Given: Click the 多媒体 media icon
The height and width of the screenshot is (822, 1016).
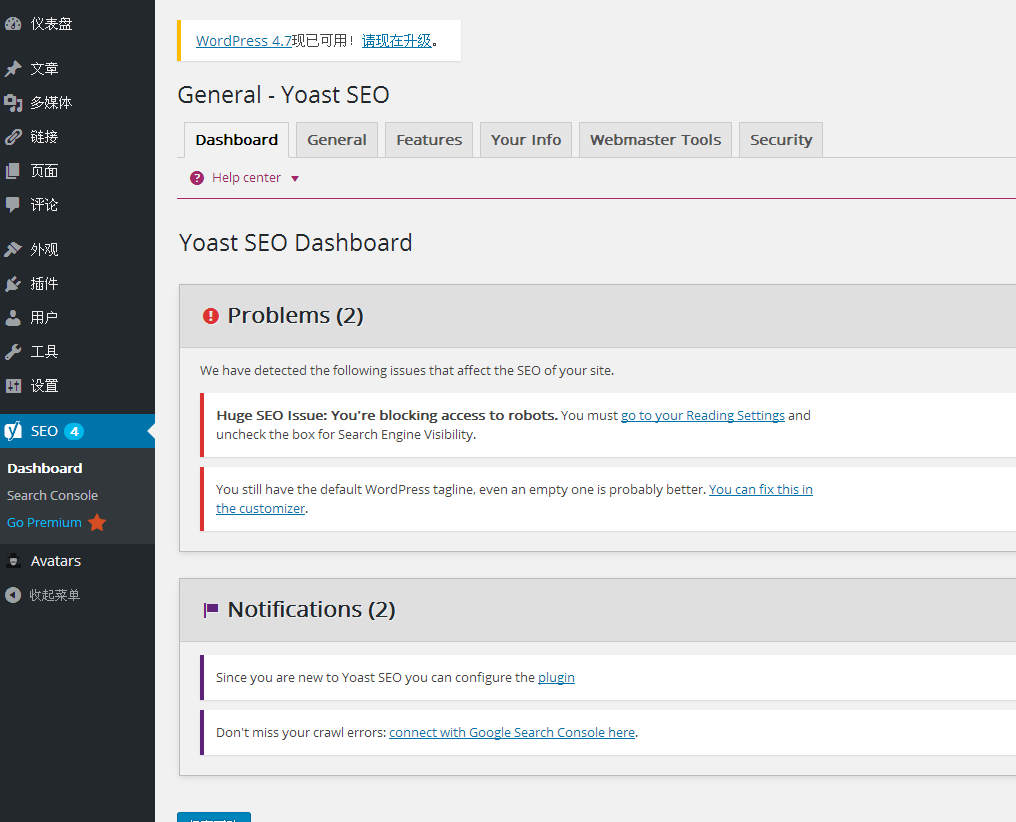Looking at the screenshot, I should click(x=13, y=103).
